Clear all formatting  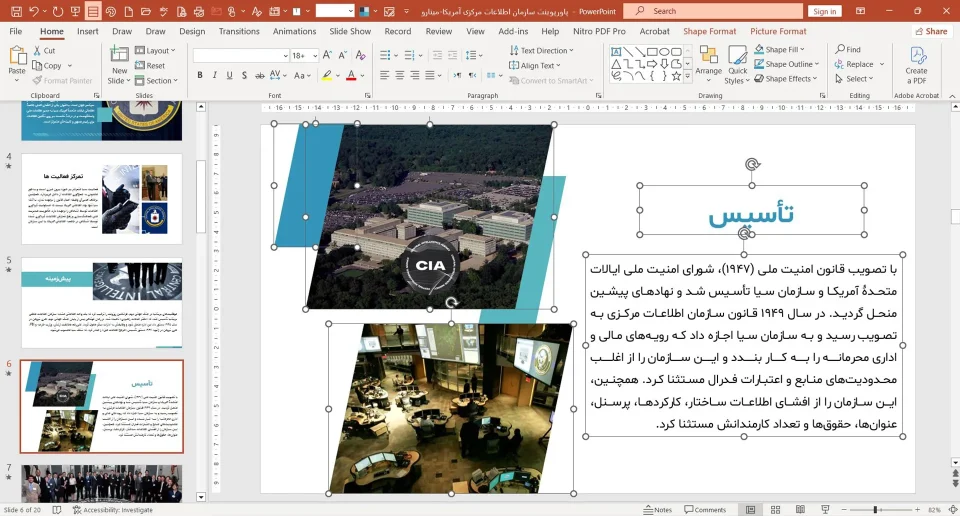[361, 55]
